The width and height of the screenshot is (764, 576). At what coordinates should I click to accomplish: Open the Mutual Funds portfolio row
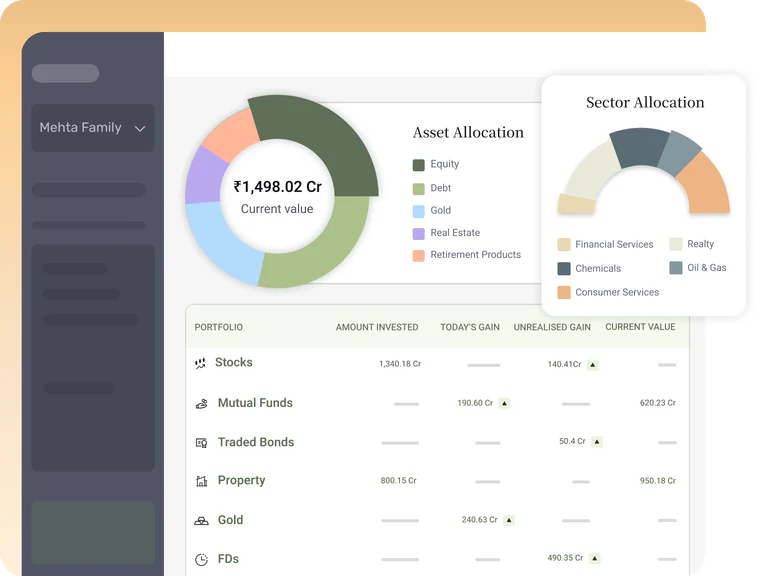(437, 403)
